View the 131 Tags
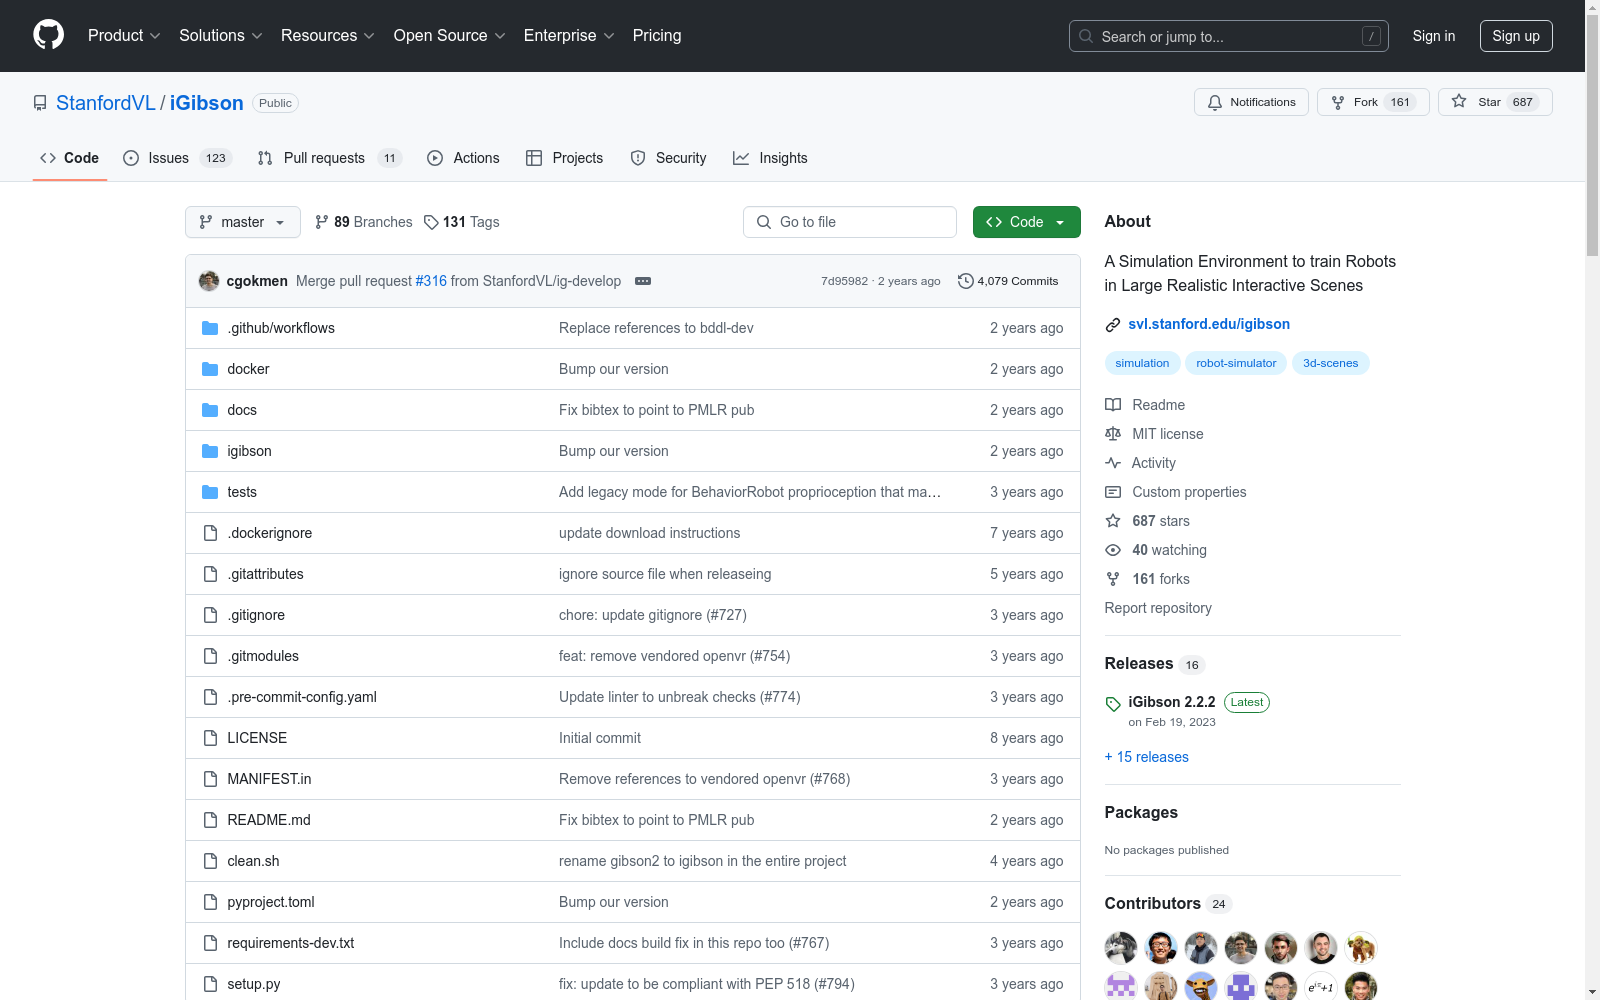The width and height of the screenshot is (1600, 1000). (461, 222)
